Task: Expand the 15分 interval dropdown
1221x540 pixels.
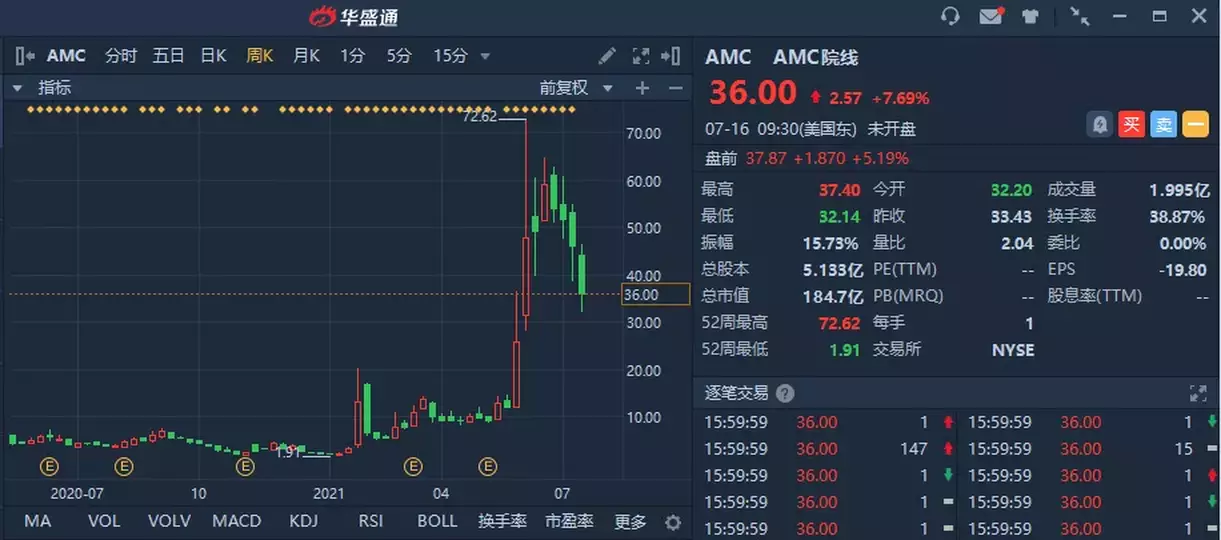Action: pos(485,57)
